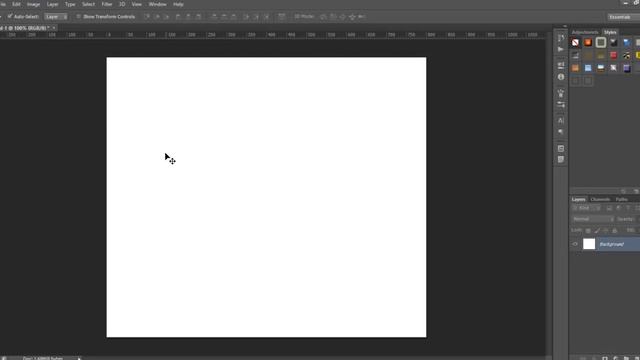Toggle Lock position icon

click(606, 231)
